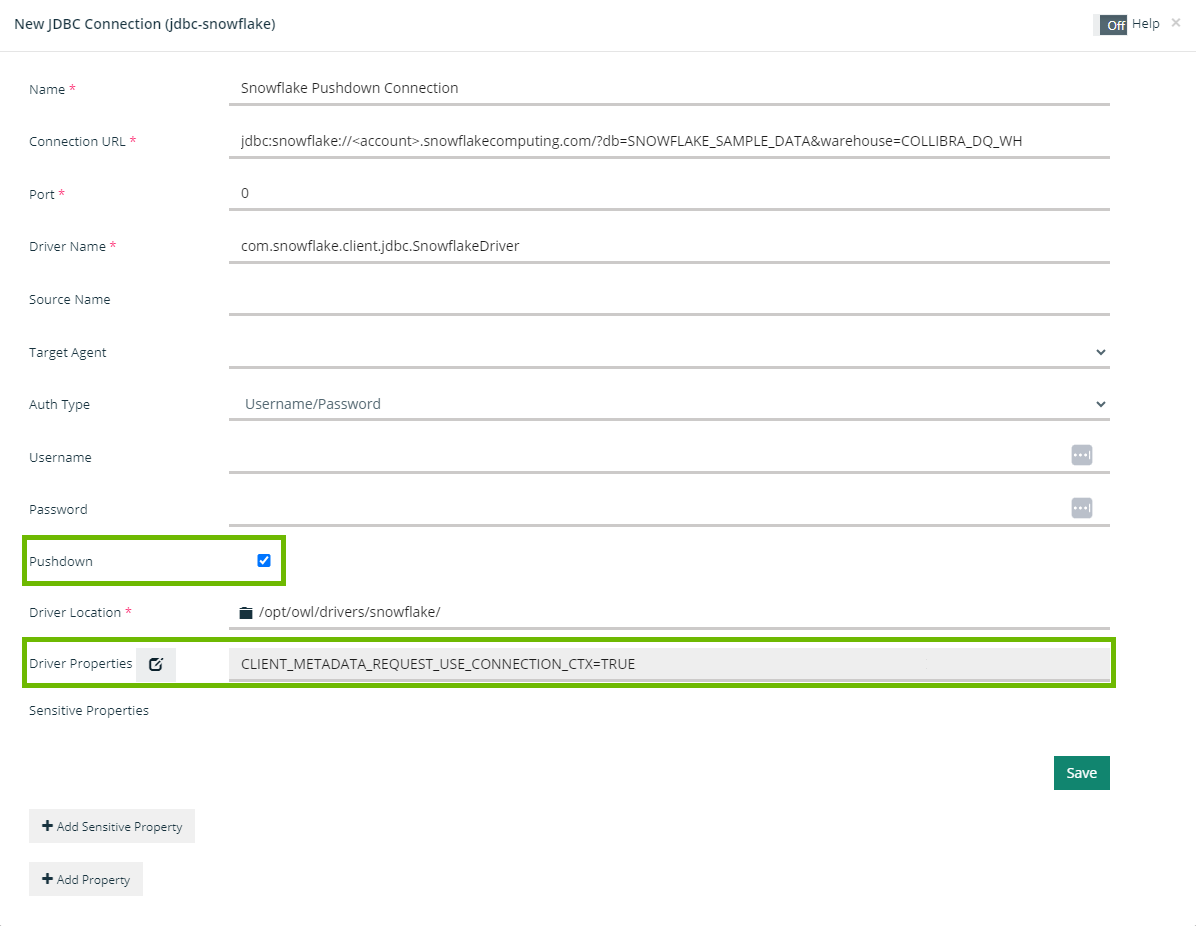Image resolution: width=1196 pixels, height=926 pixels.
Task: Click the plus icon on Add Sensitive Property
Action: (46, 826)
